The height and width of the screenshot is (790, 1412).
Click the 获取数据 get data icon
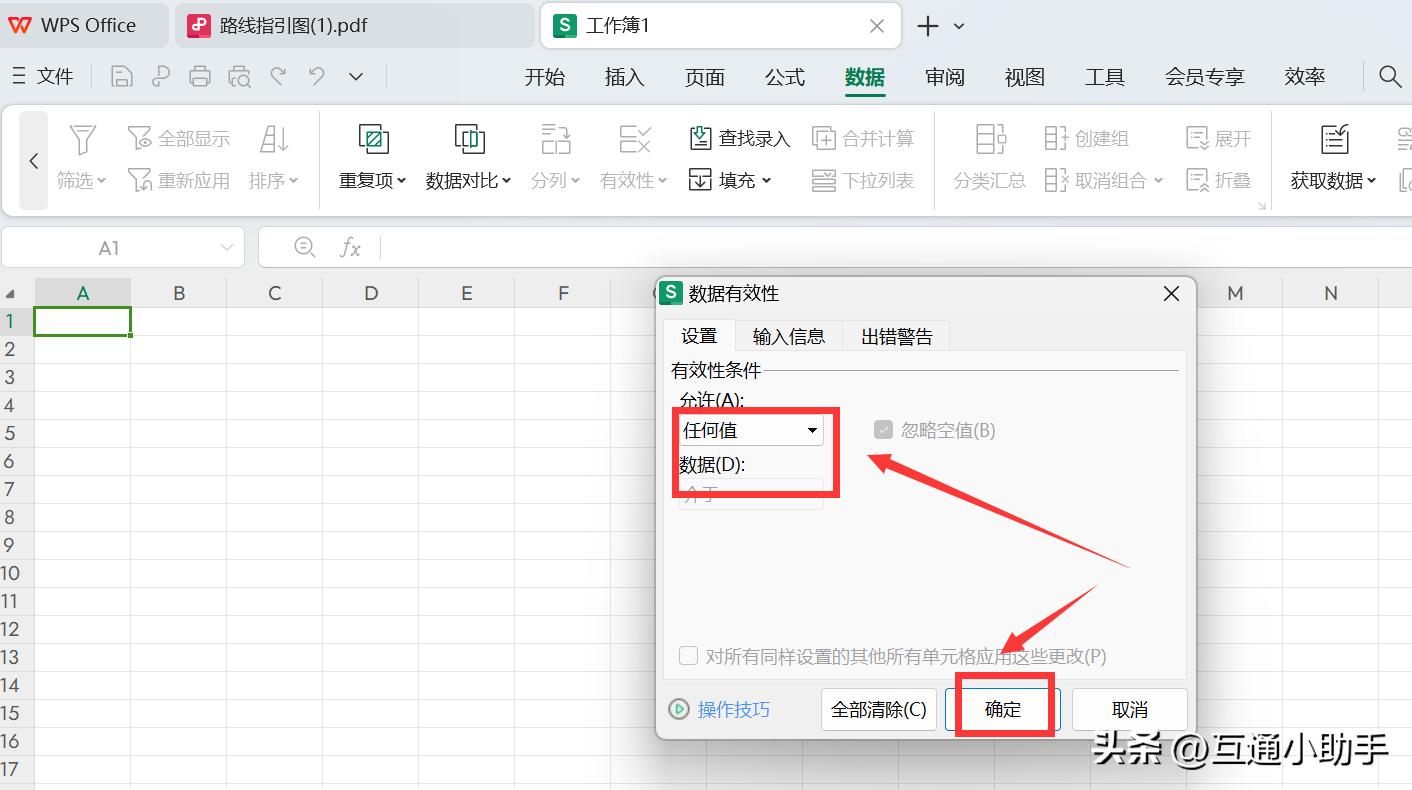click(1334, 140)
